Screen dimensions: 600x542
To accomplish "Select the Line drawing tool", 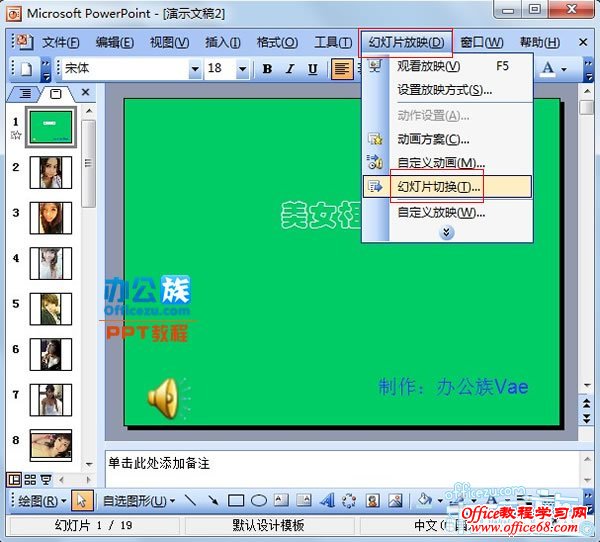I will pyautogui.click(x=190, y=500).
